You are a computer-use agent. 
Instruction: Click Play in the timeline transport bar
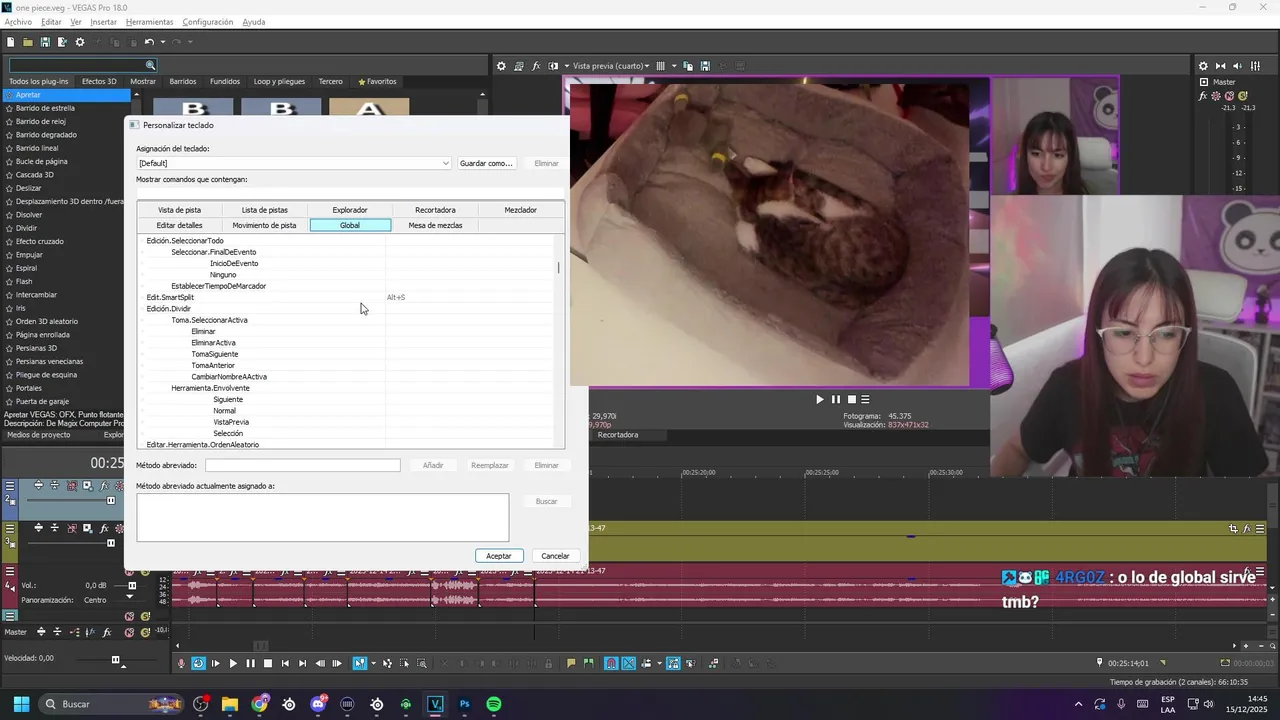click(233, 663)
